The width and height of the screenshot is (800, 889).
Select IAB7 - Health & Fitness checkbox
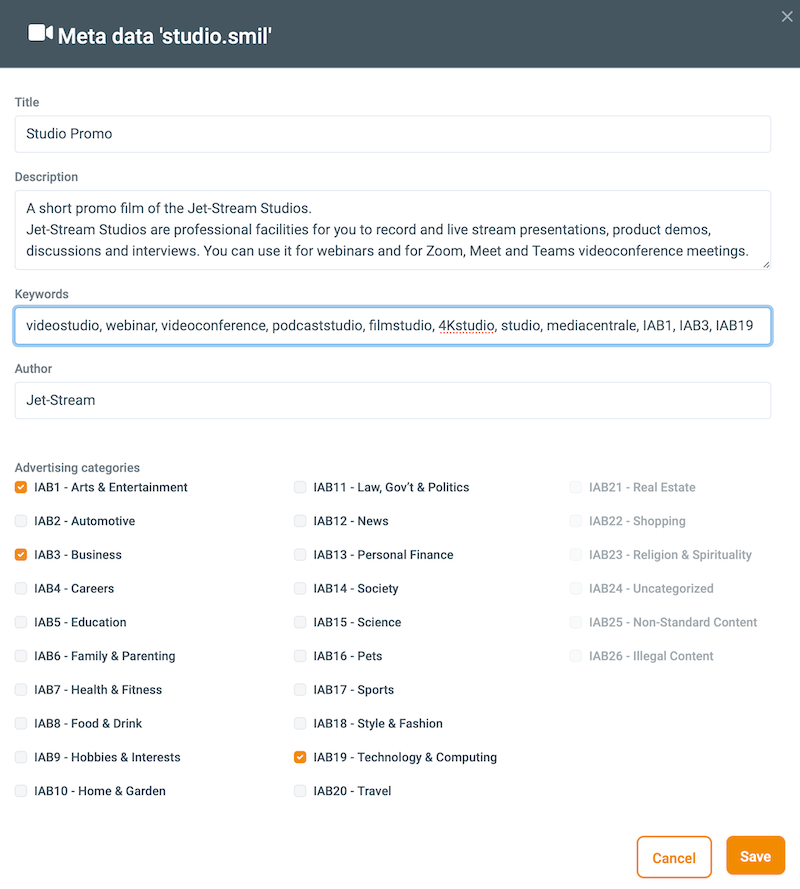pyautogui.click(x=21, y=690)
